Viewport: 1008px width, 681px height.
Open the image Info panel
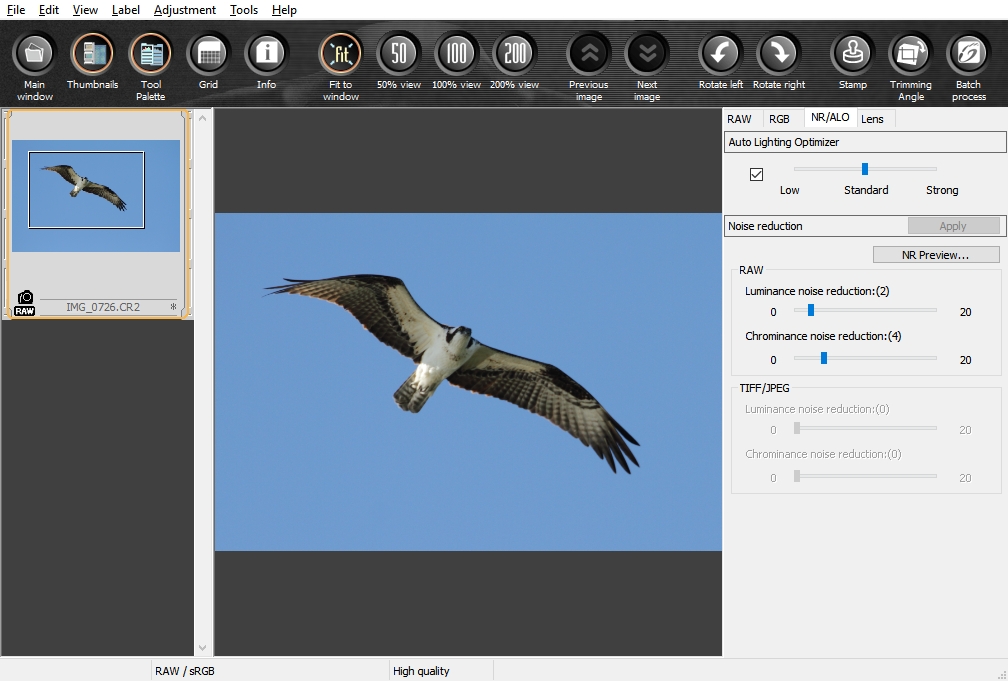click(266, 55)
